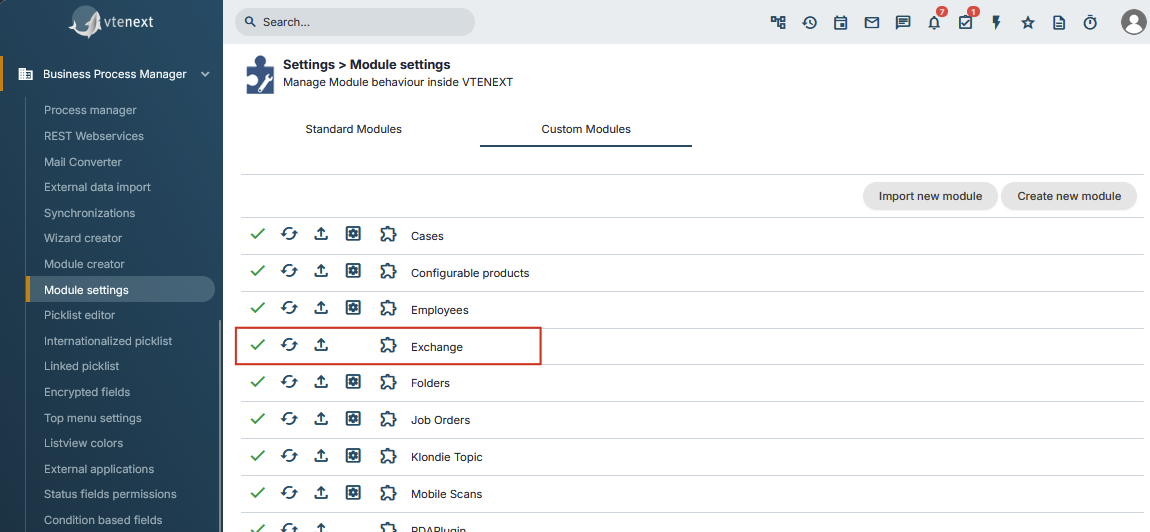Open Listview colors in the sidebar
The height and width of the screenshot is (532, 1150).
84,443
